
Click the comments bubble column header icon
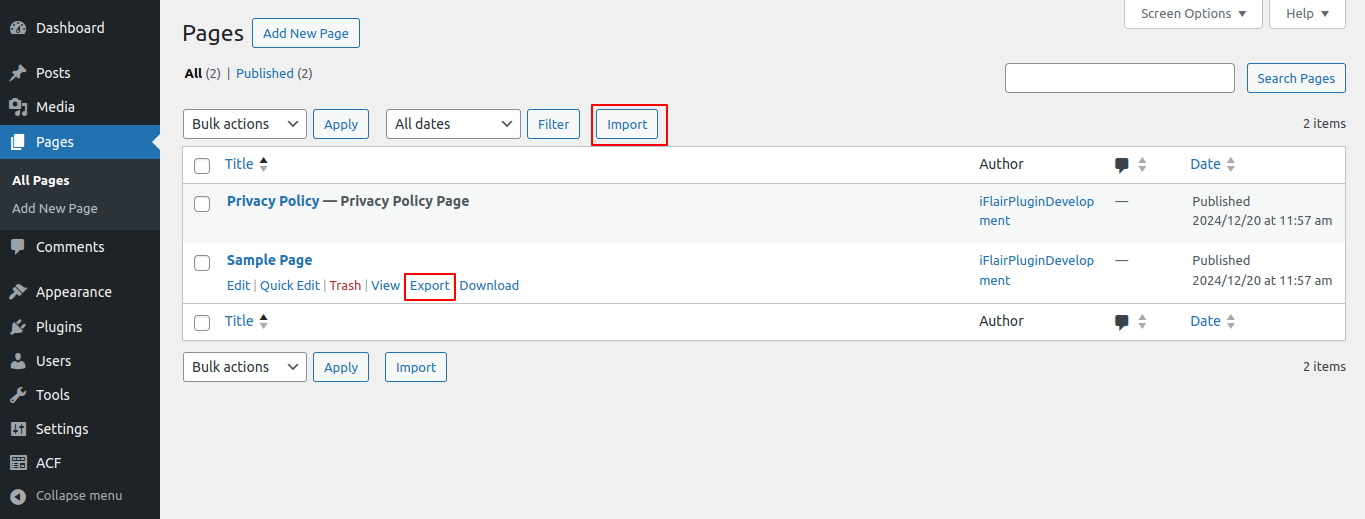coord(1122,165)
